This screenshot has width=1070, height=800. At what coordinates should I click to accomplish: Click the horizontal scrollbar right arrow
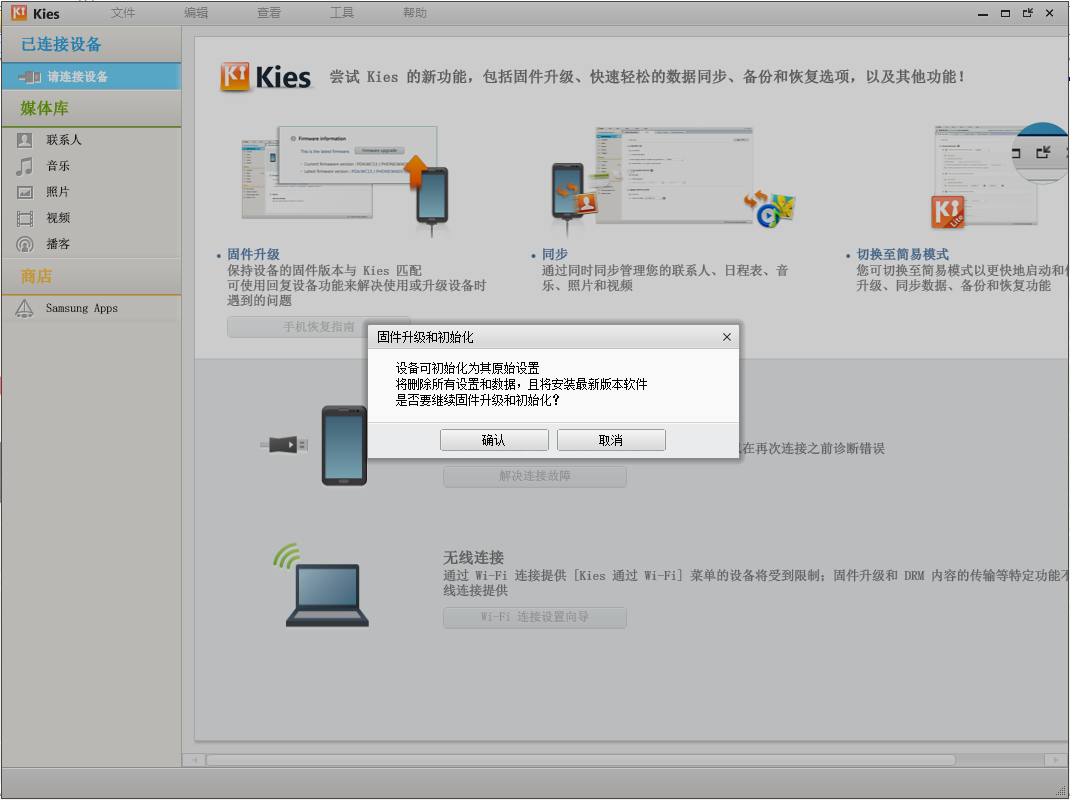coord(1056,760)
